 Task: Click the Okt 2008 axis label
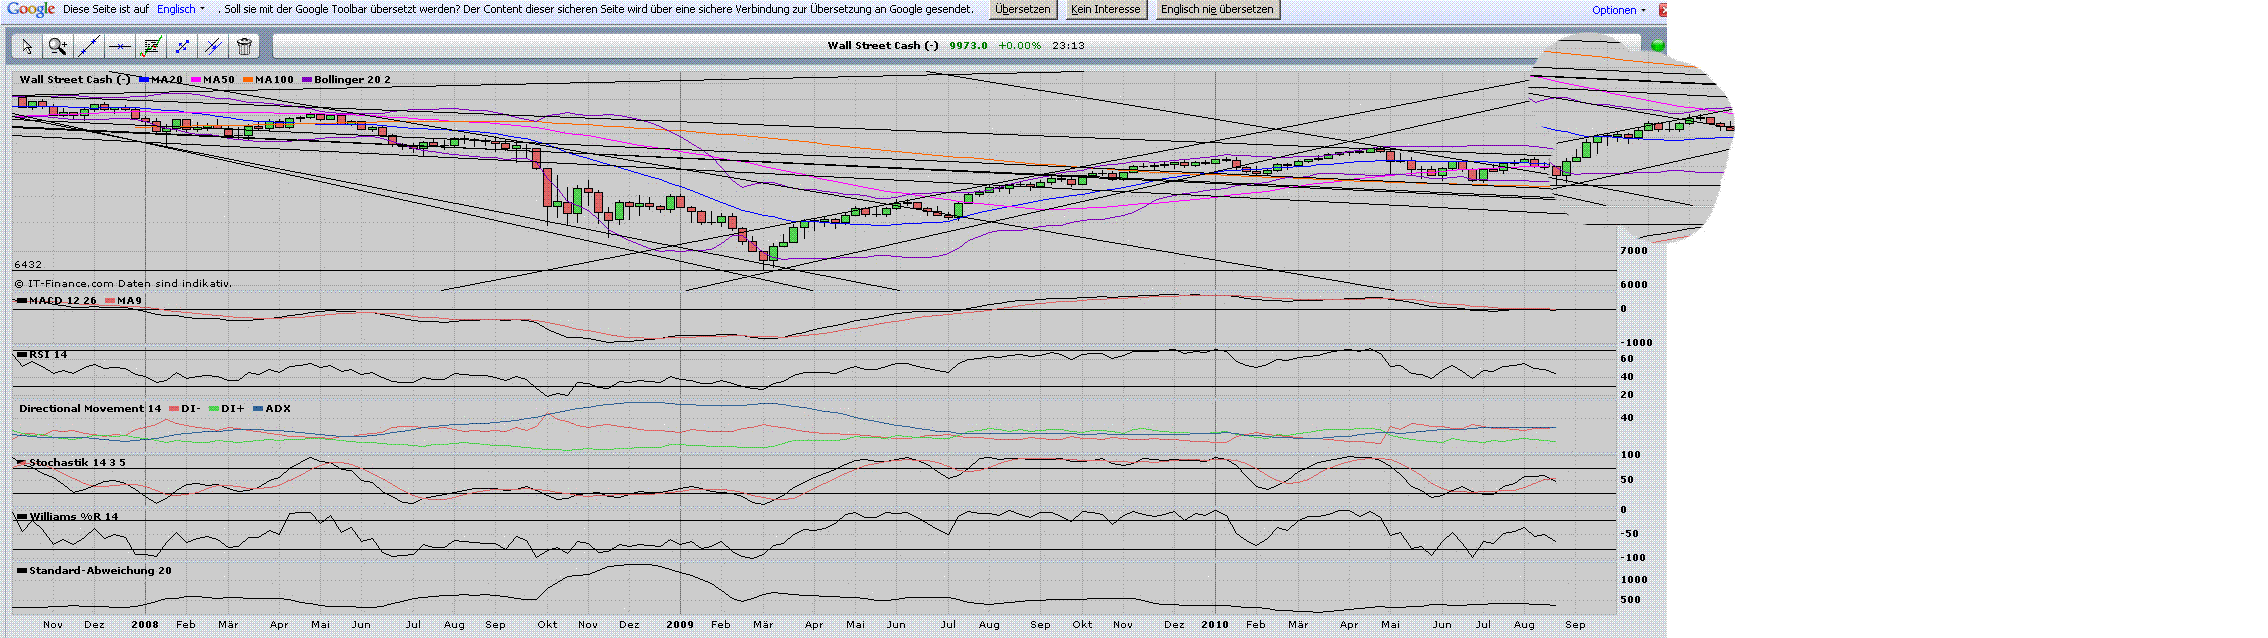click(547, 625)
